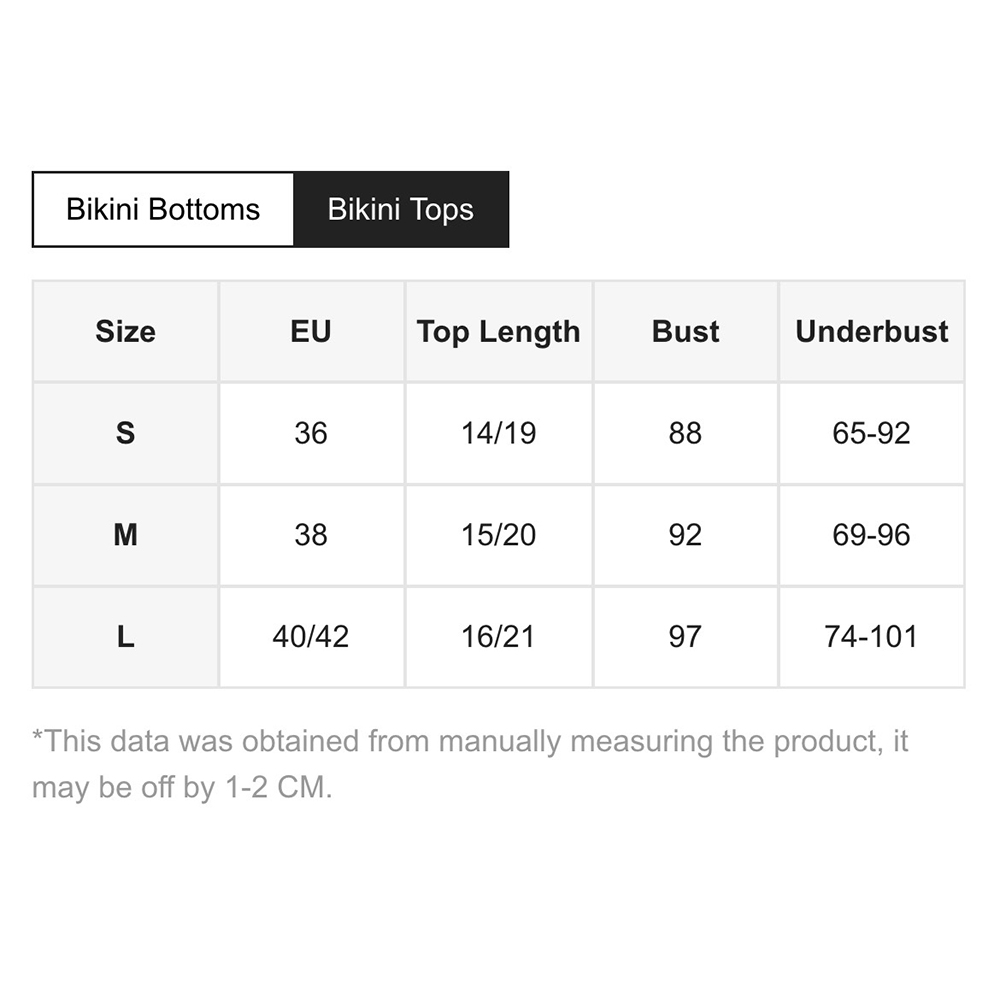Screen dimensions: 1000x1000
Task: Click the Top Length column header
Action: click(499, 332)
